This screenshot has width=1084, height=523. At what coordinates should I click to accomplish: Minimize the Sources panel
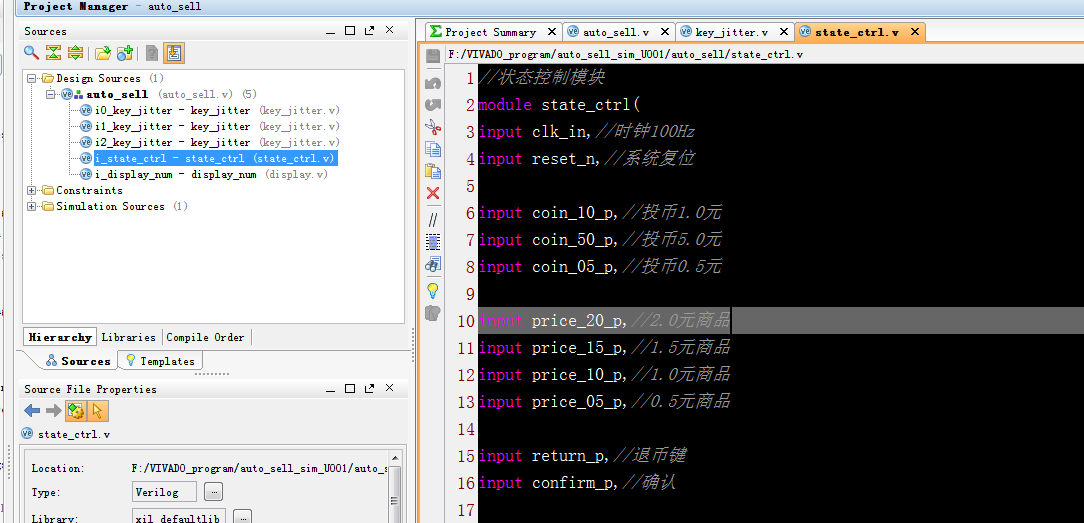point(330,31)
